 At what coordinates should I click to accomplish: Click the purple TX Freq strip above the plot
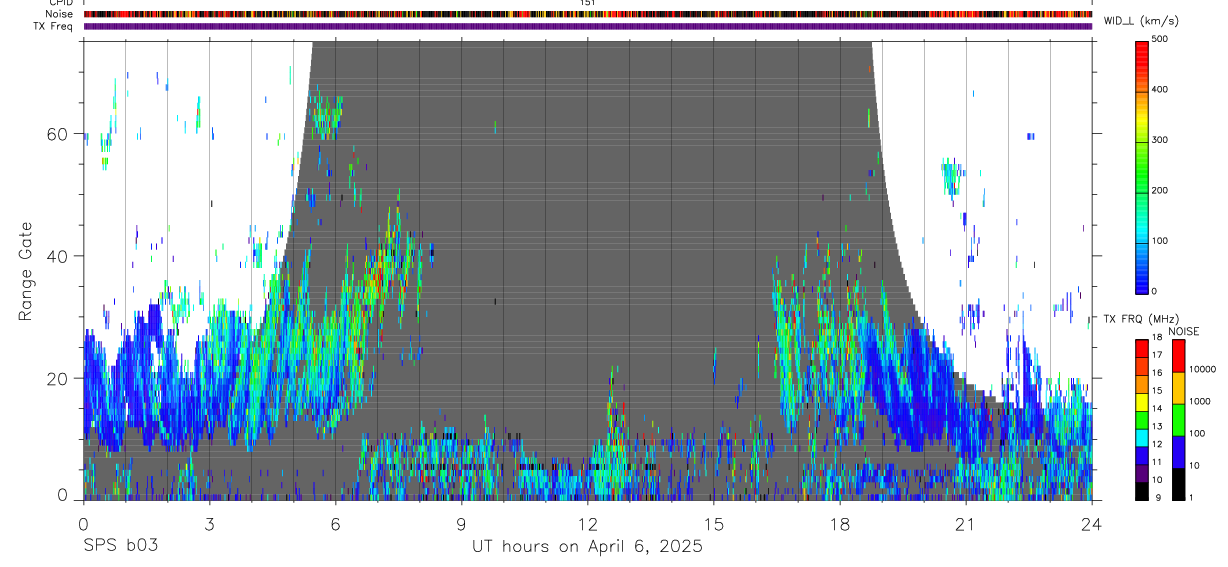click(588, 26)
